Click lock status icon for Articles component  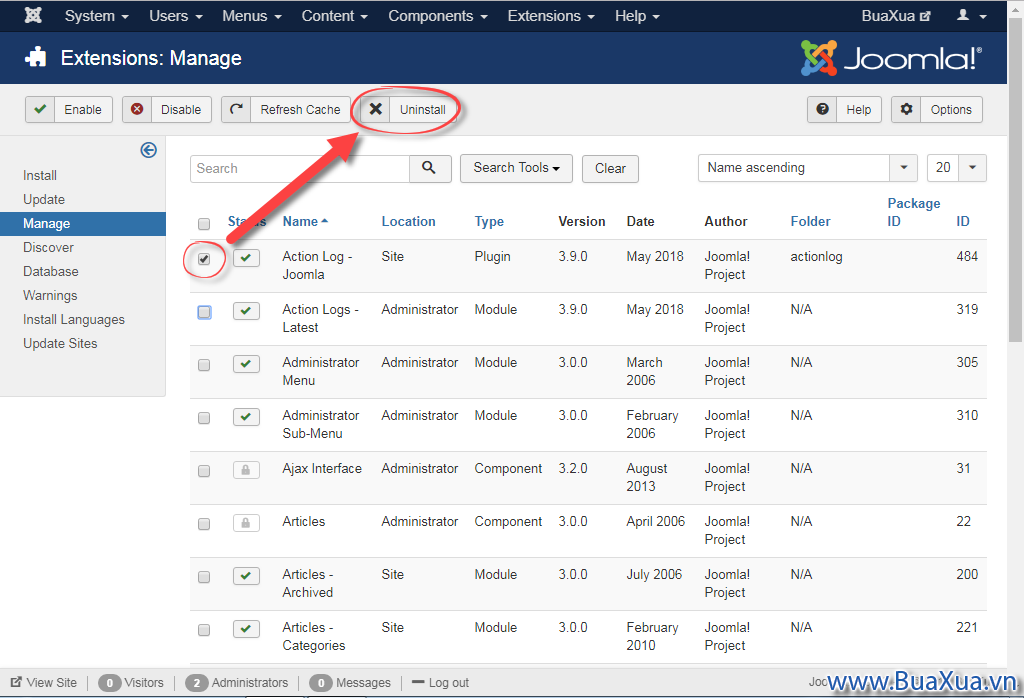click(246, 522)
